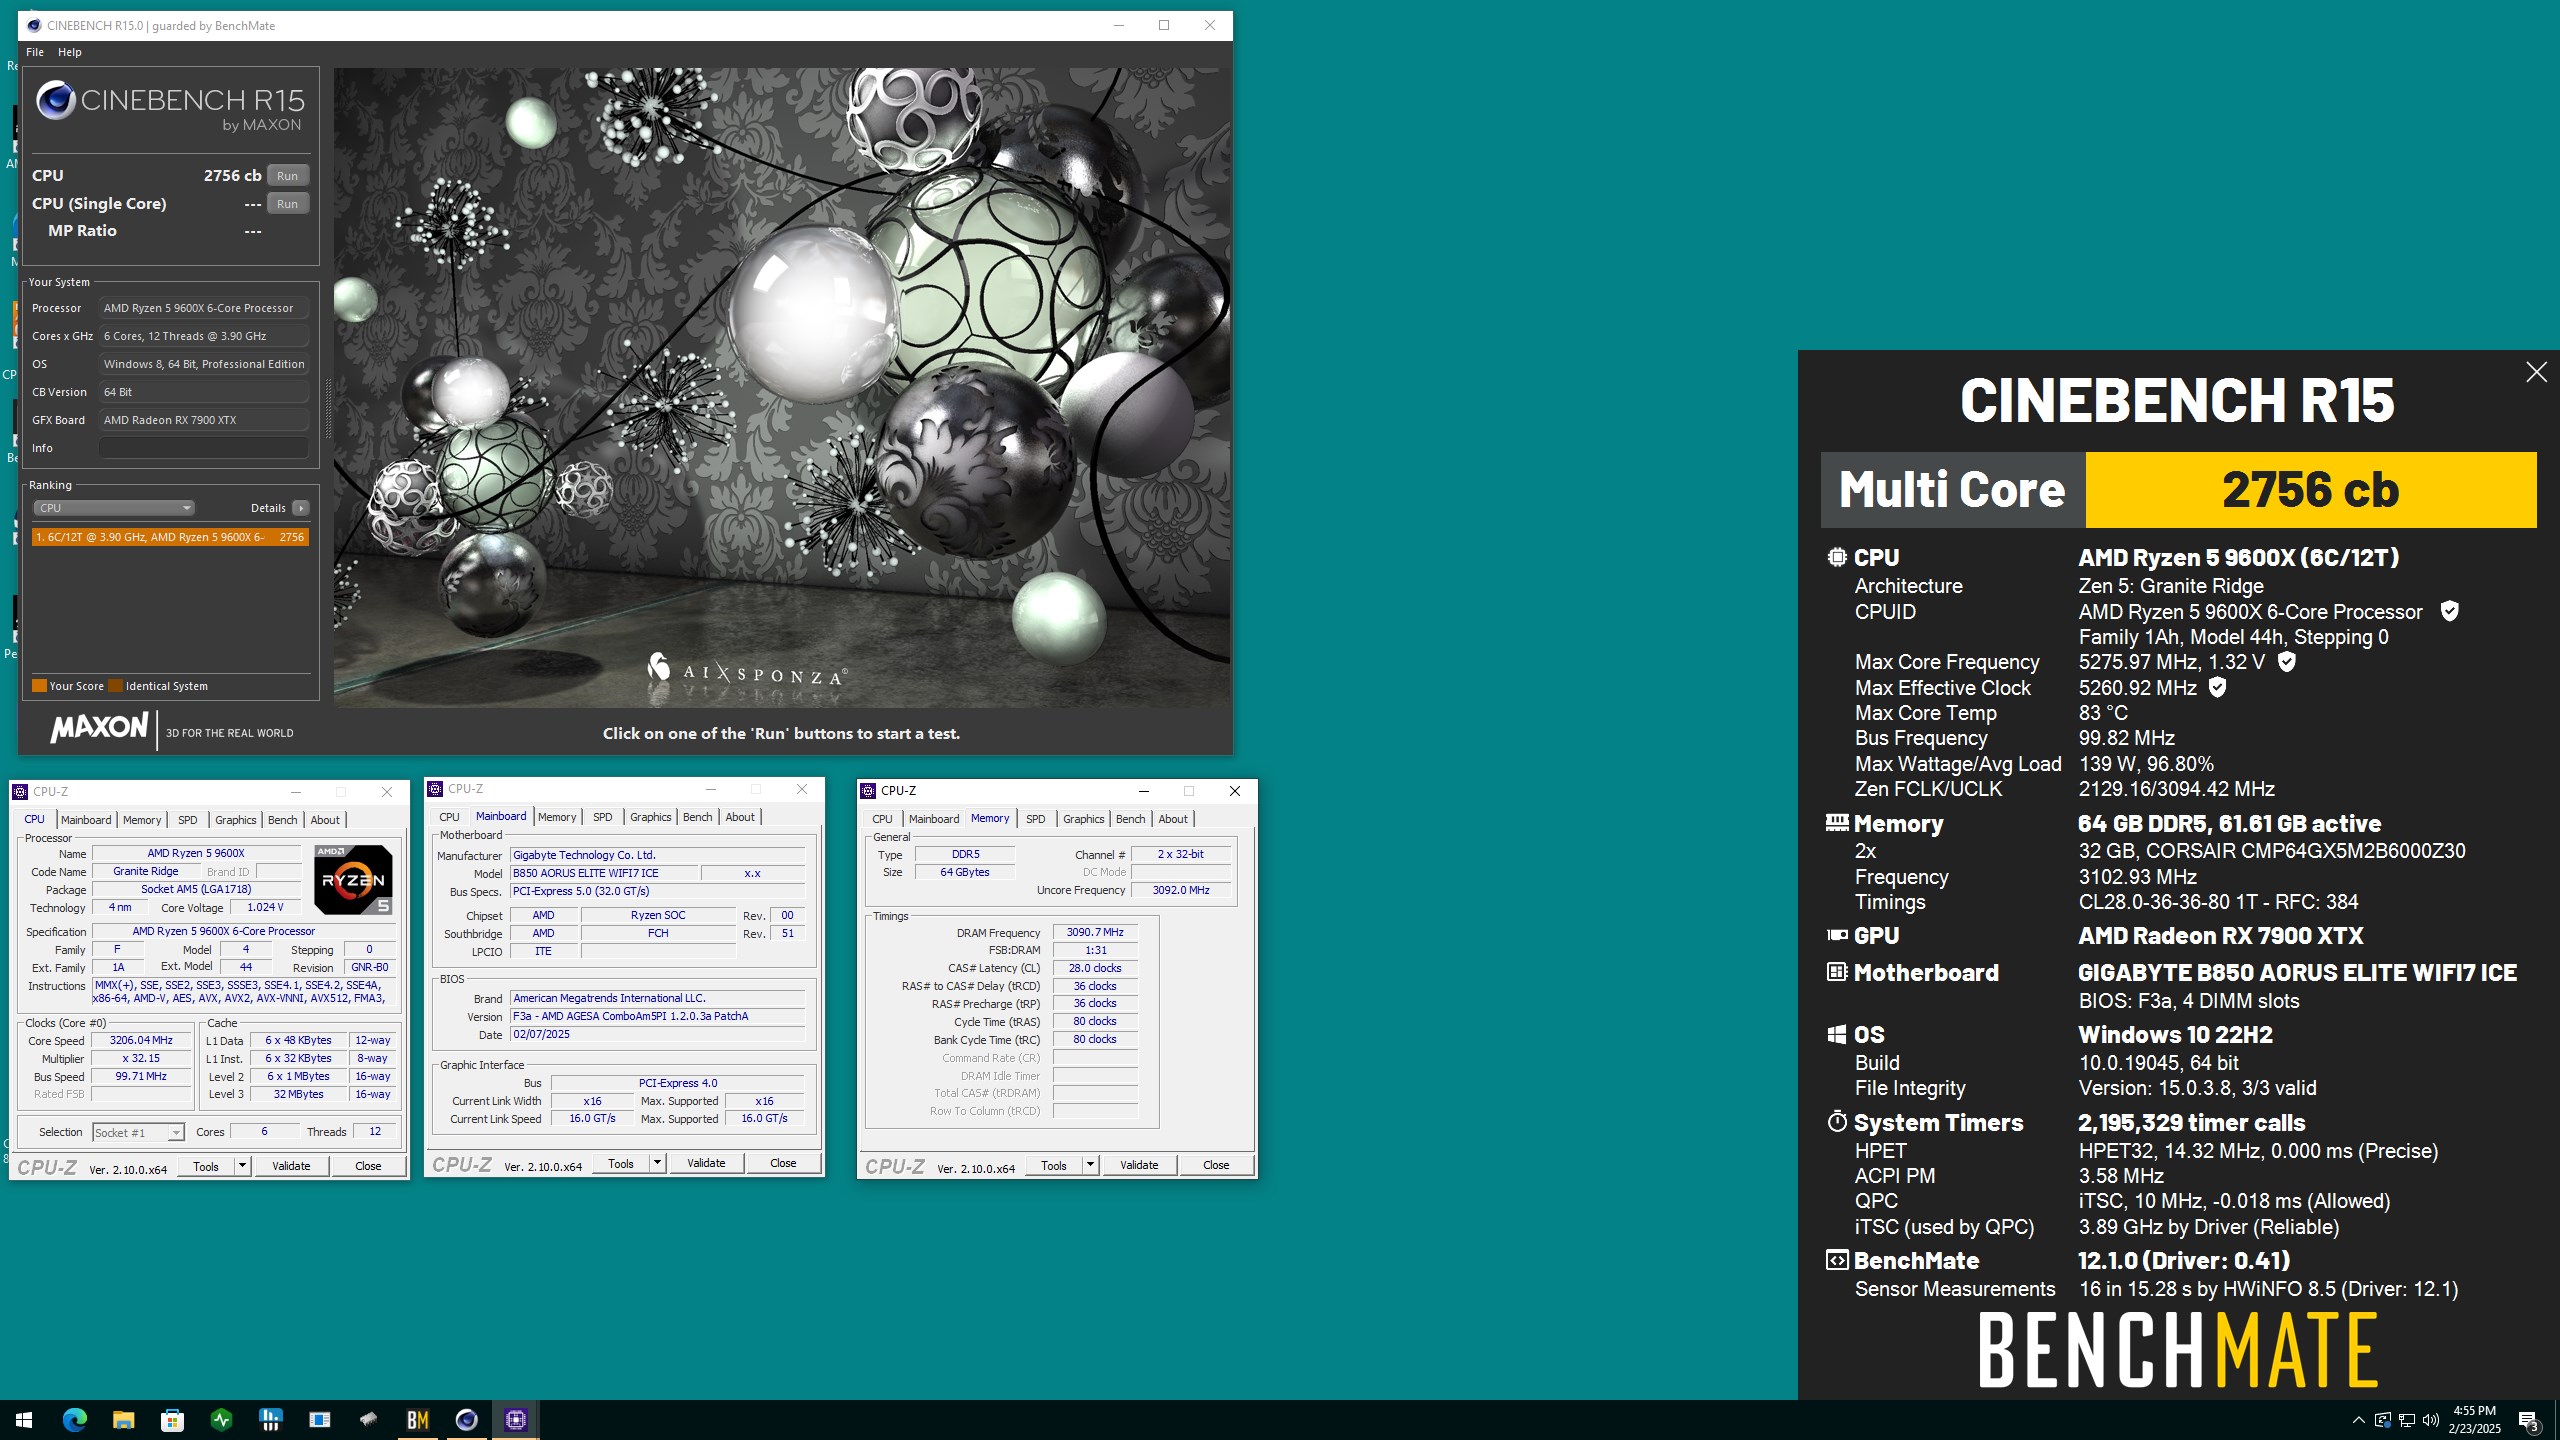Click the DRAM Frequency value 3090.7 MHz
The height and width of the screenshot is (1440, 2560).
[1095, 932]
